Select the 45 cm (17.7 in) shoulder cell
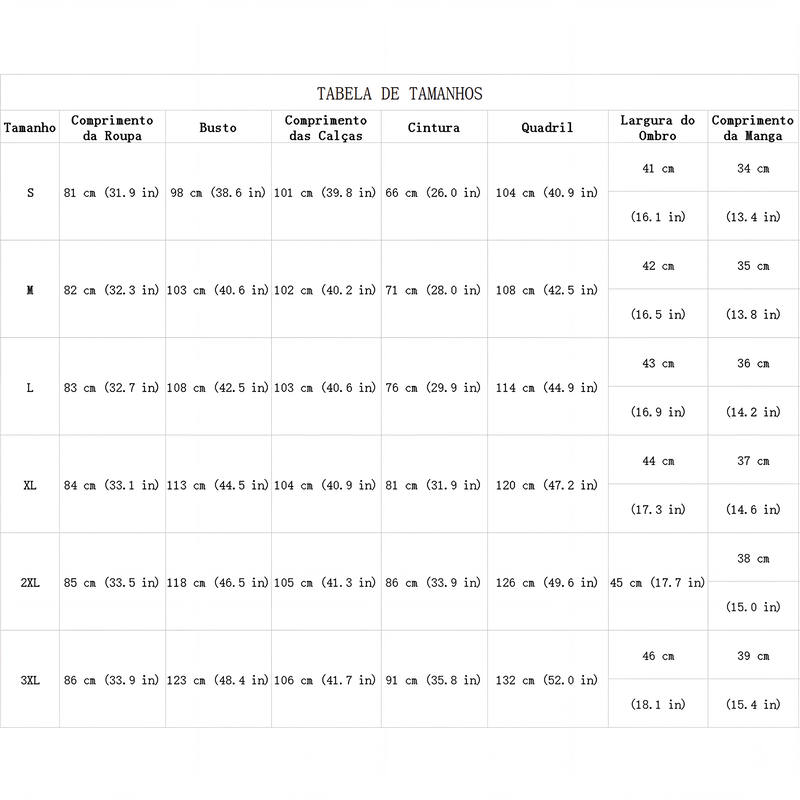The height and width of the screenshot is (800, 800). [x=658, y=583]
